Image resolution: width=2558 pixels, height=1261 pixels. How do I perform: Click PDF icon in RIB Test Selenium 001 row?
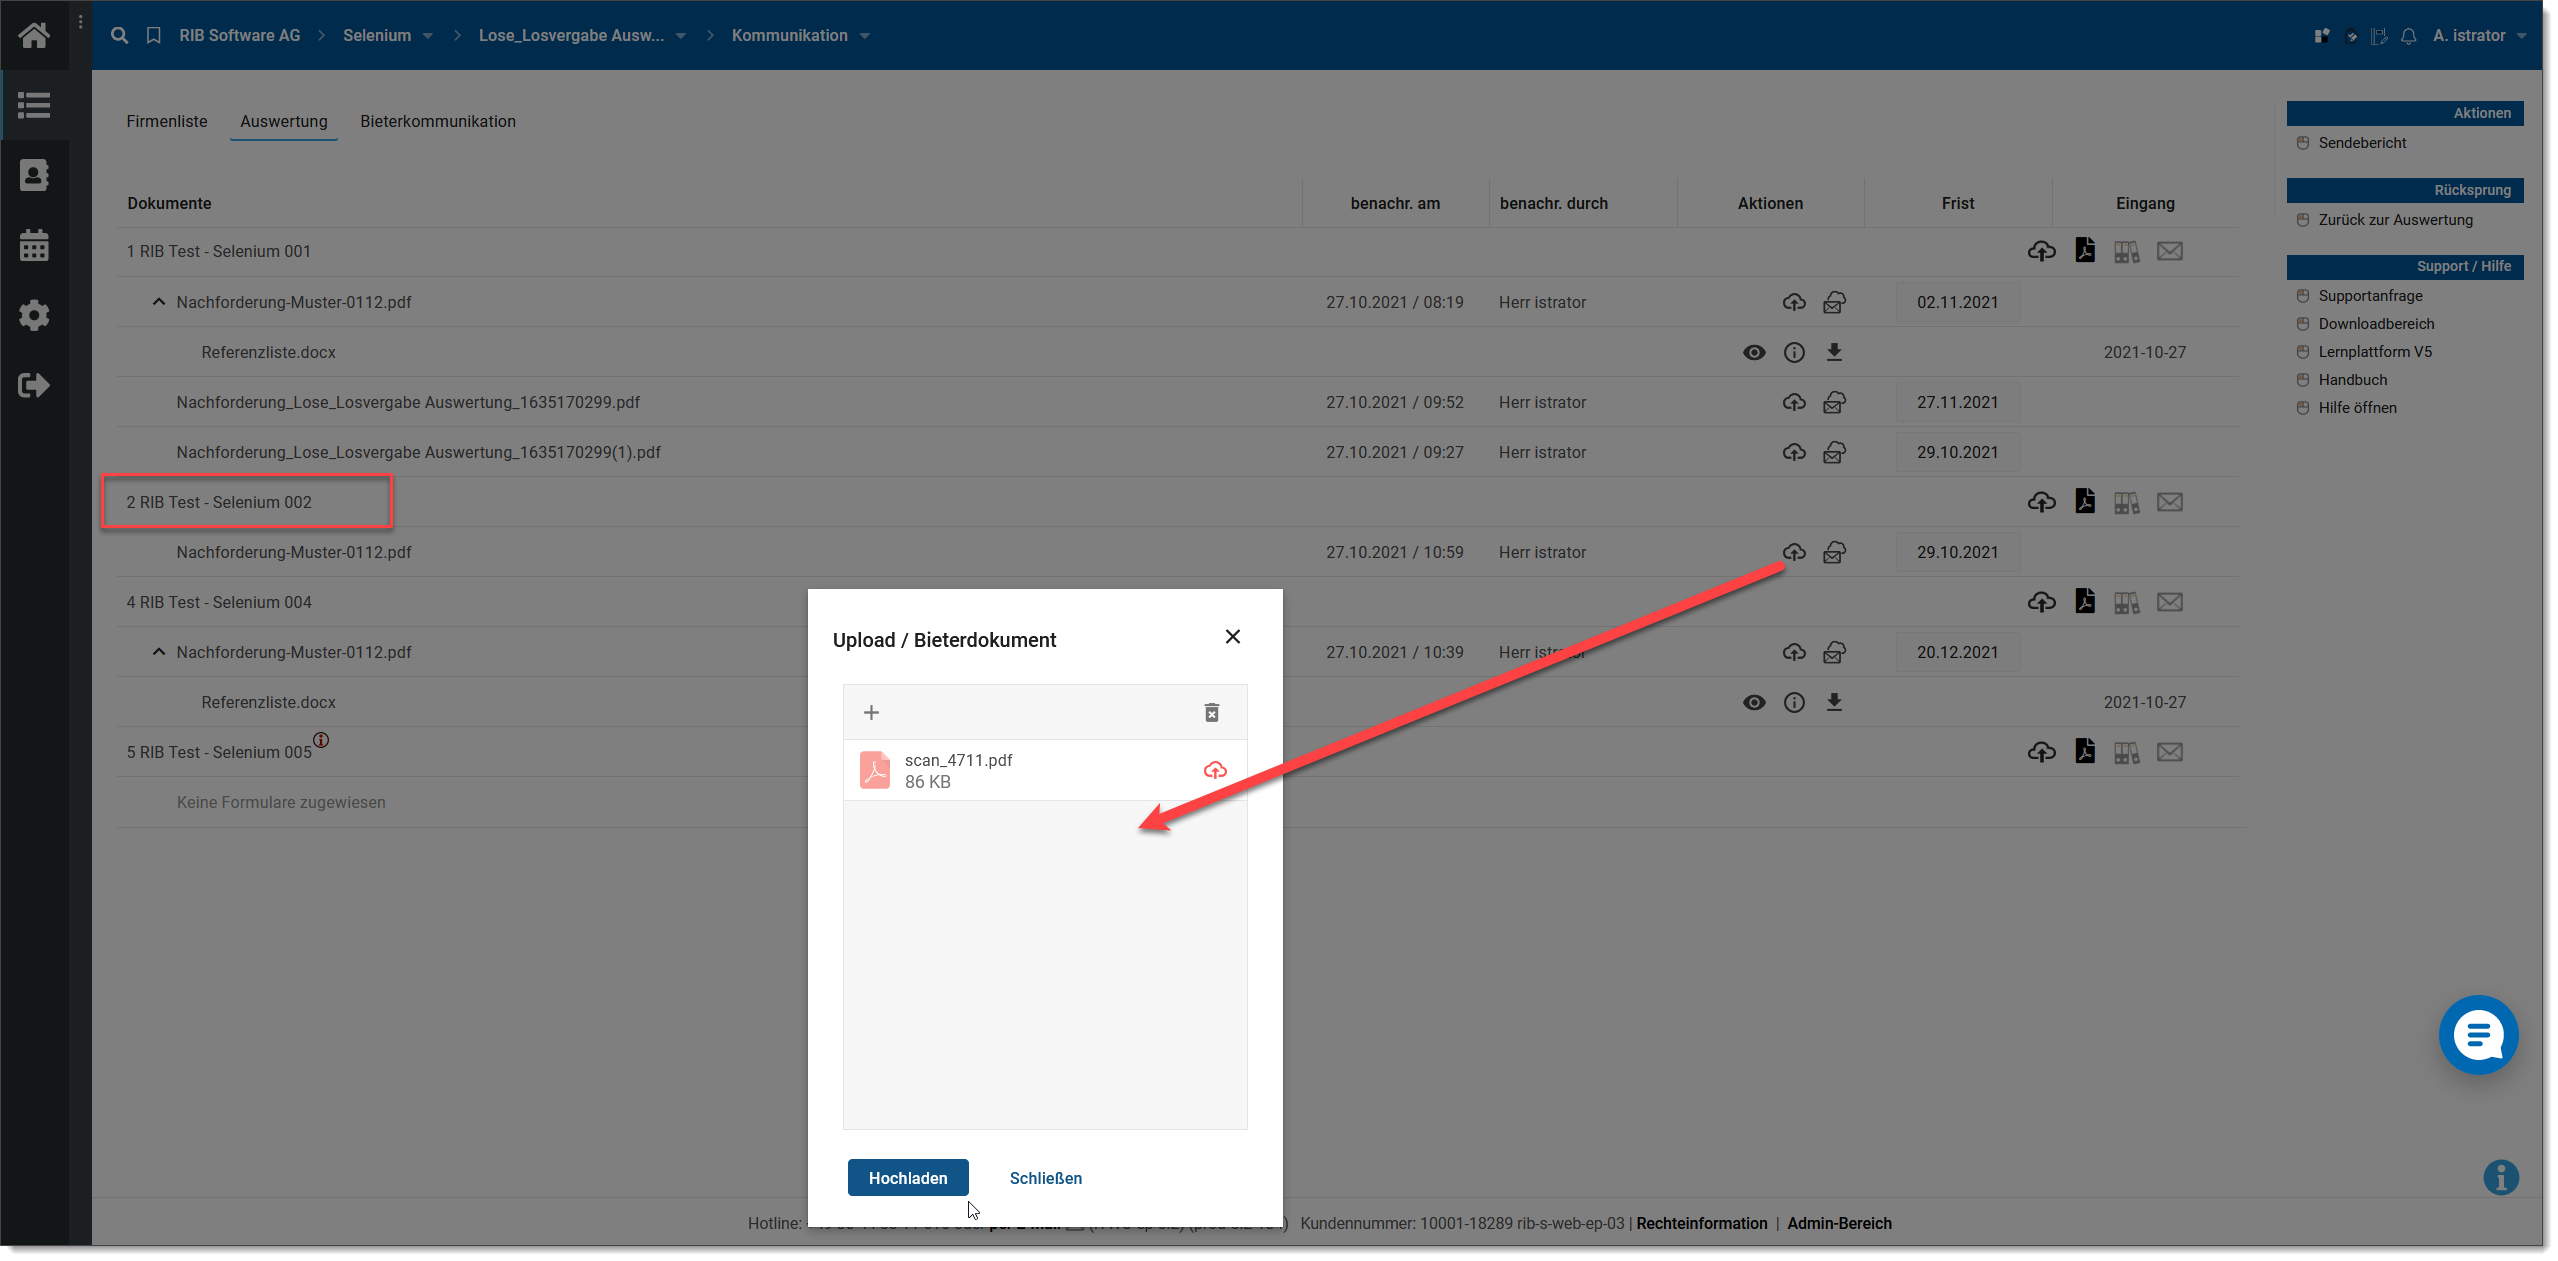click(x=2084, y=250)
